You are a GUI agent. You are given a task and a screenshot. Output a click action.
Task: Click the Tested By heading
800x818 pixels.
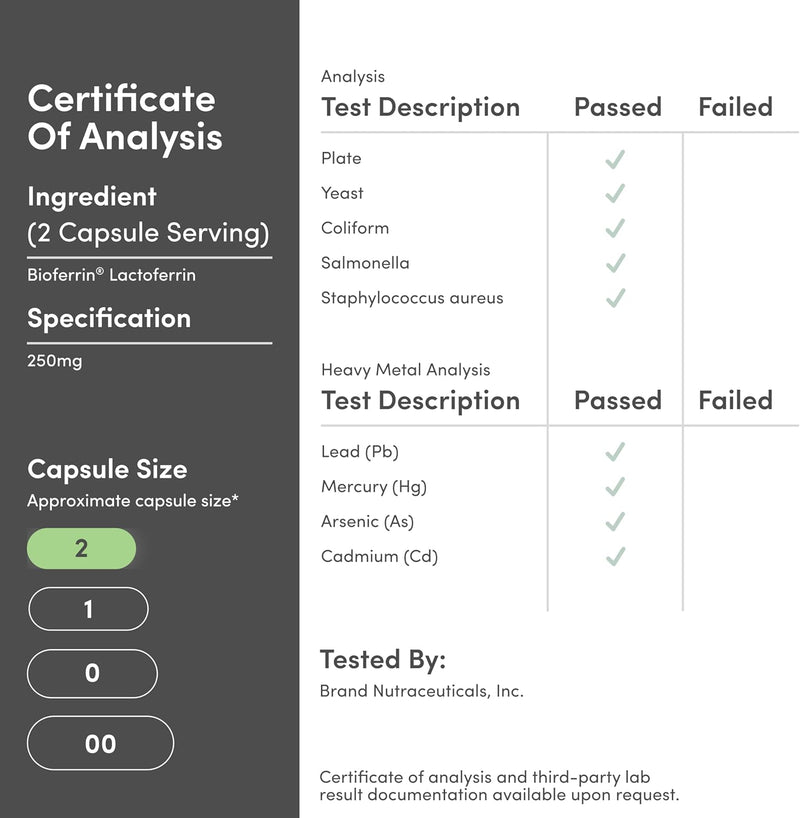pos(382,659)
